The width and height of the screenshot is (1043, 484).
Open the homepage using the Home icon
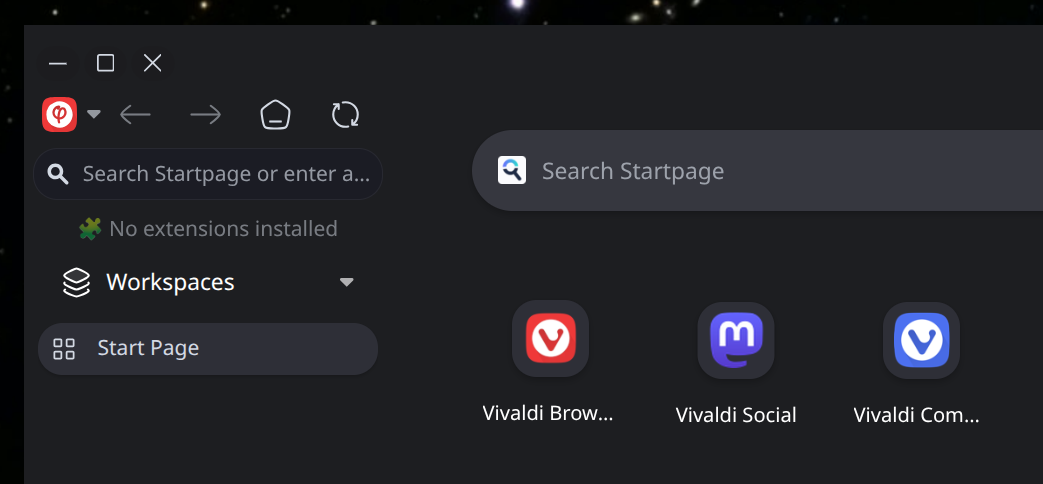(275, 115)
